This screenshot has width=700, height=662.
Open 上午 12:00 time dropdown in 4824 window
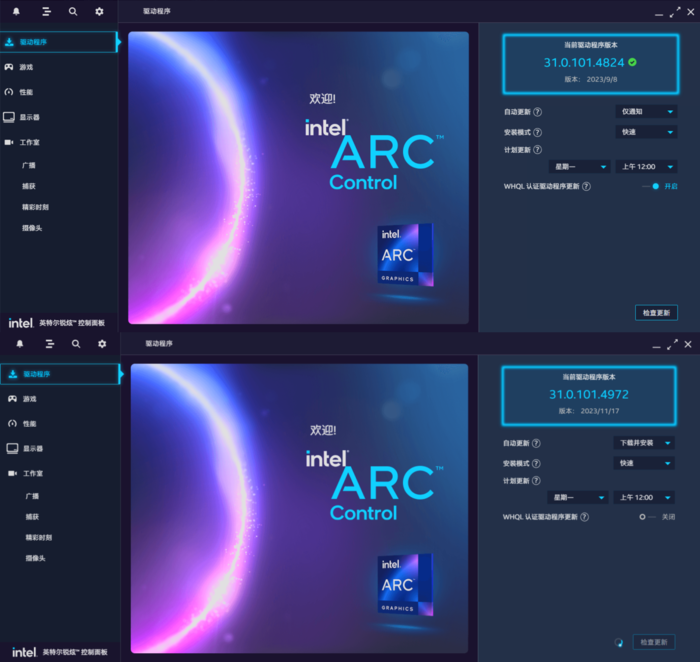646,167
